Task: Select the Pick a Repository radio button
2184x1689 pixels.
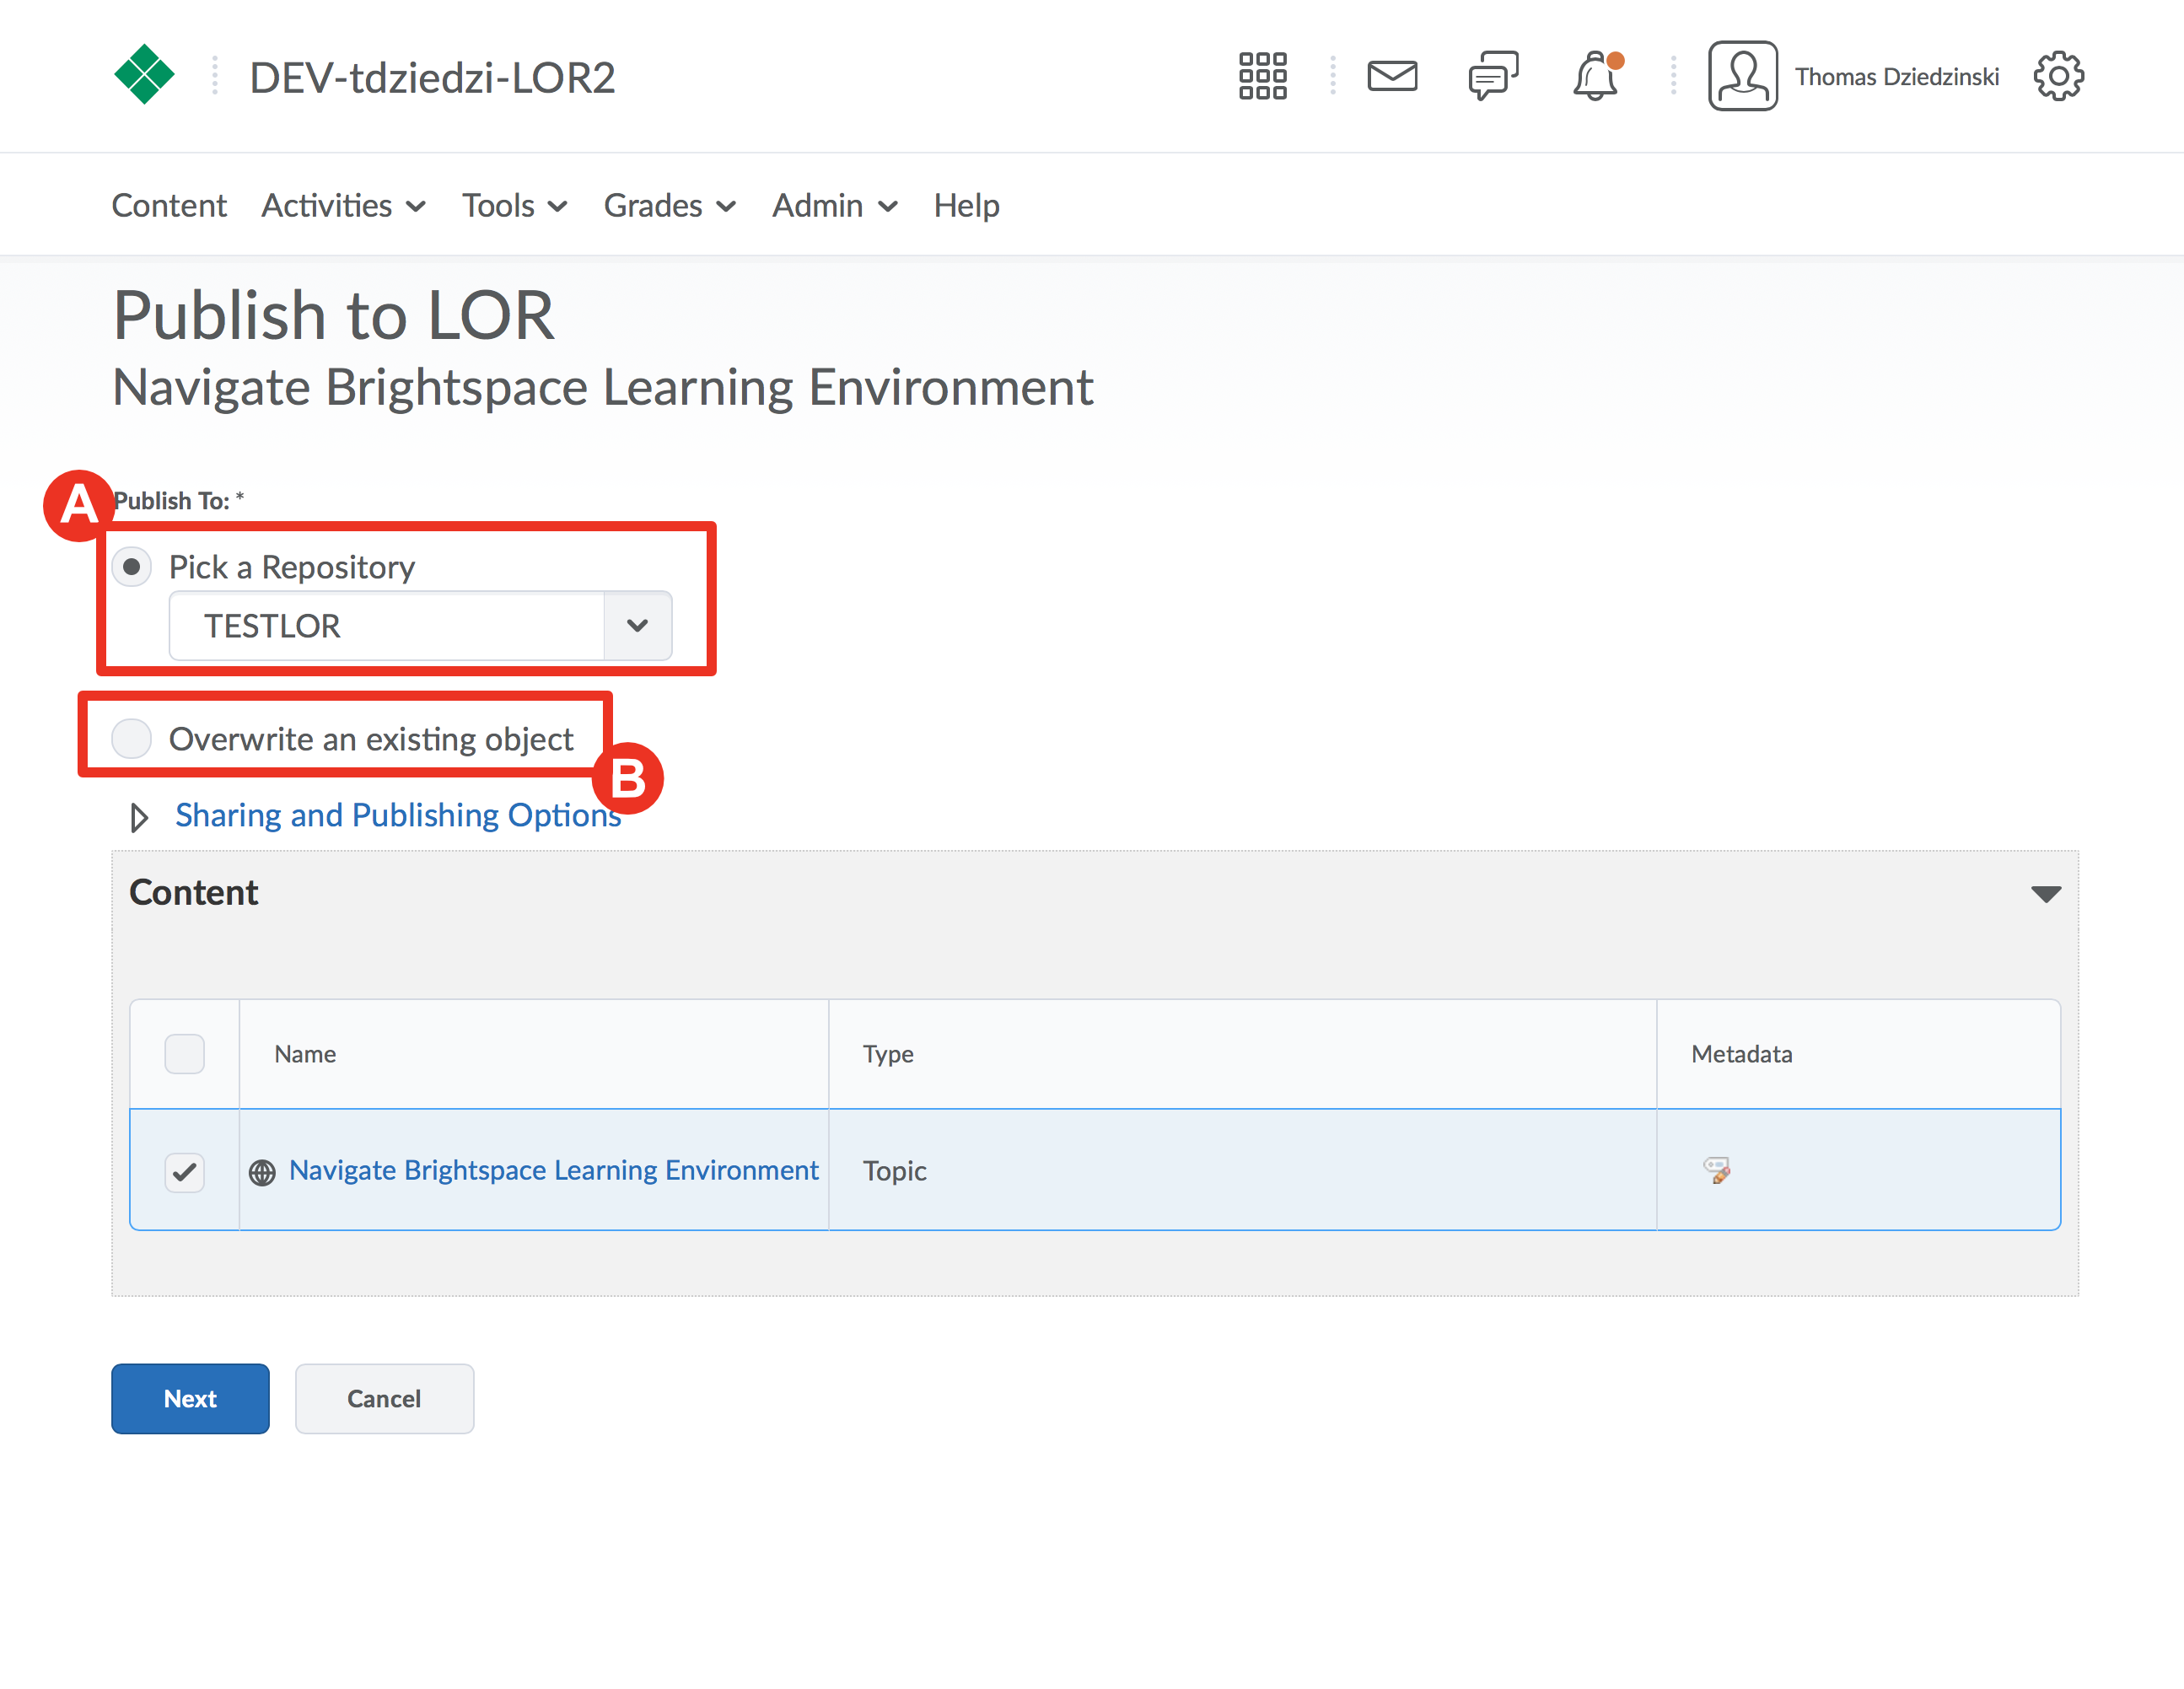Action: coord(132,567)
